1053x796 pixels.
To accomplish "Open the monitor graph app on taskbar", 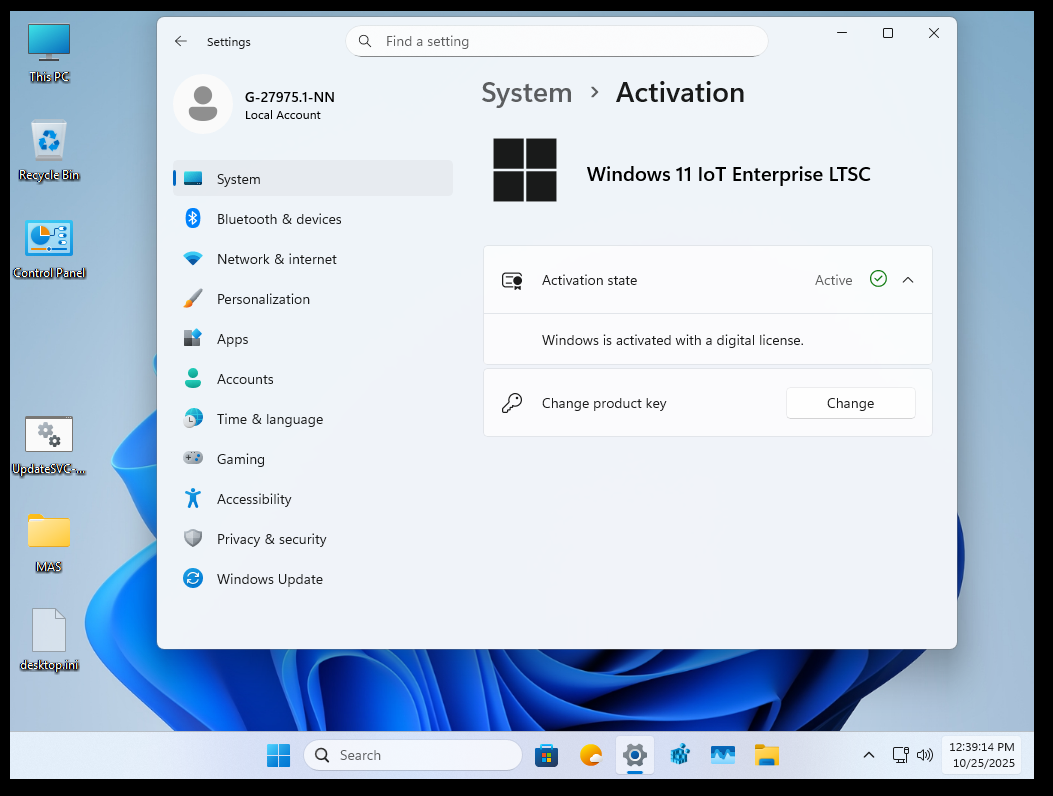I will 723,755.
